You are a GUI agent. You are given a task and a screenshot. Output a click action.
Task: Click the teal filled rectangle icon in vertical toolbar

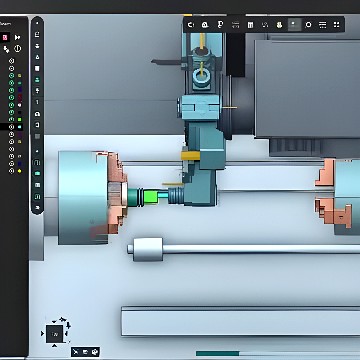pyautogui.click(x=37, y=173)
